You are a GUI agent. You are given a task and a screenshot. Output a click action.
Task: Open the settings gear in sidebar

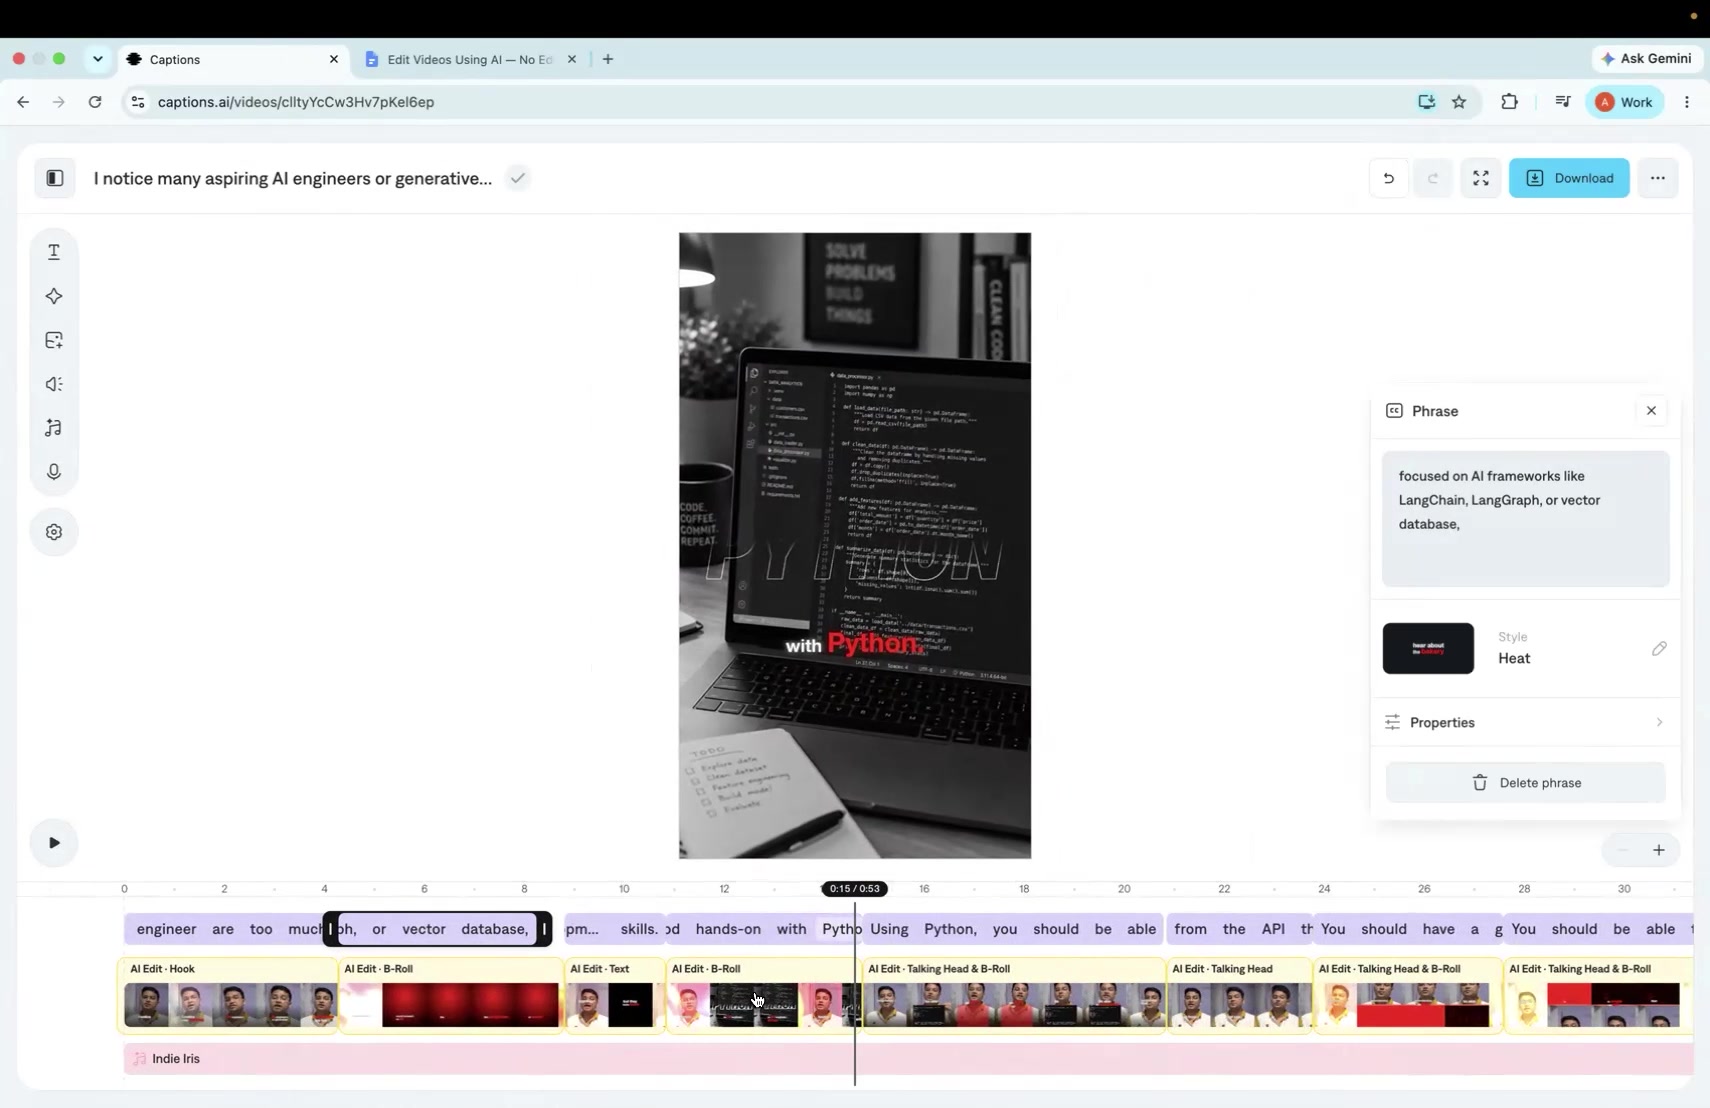point(54,532)
